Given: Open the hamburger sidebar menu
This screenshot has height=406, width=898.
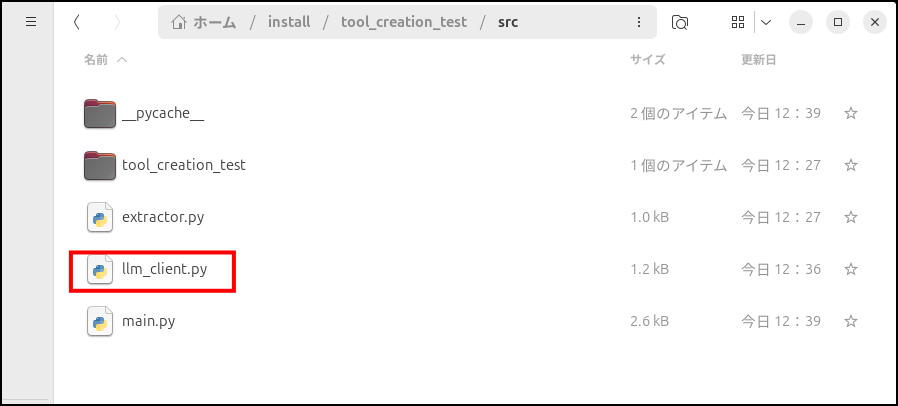Looking at the screenshot, I should (31, 22).
